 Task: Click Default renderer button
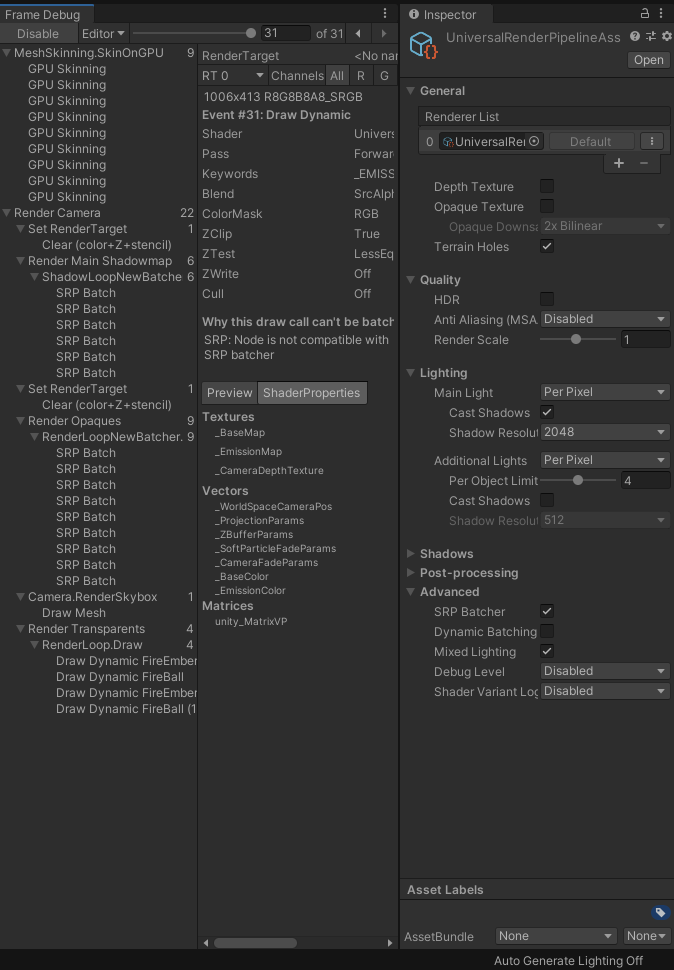[x=591, y=142]
